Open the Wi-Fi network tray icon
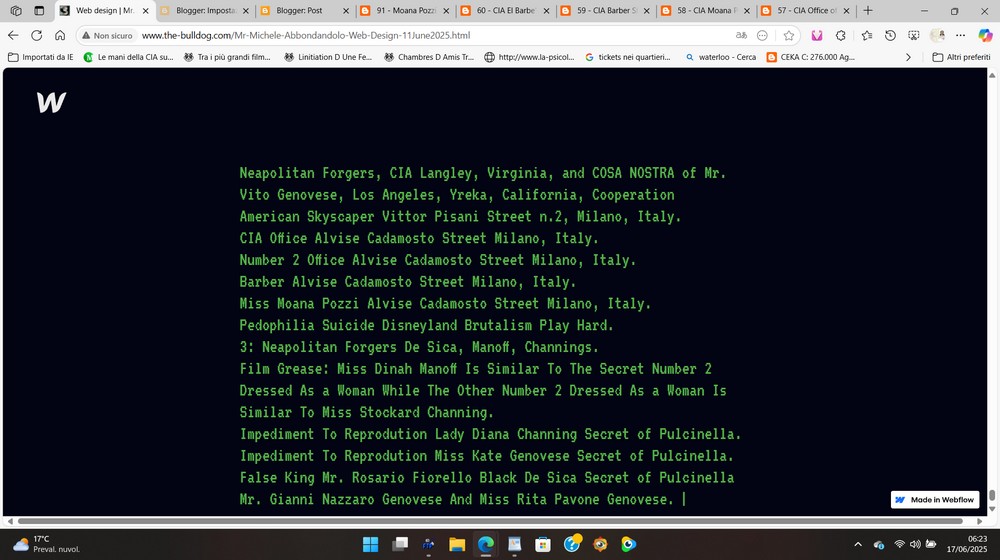Viewport: 1000px width, 560px height. point(899,544)
